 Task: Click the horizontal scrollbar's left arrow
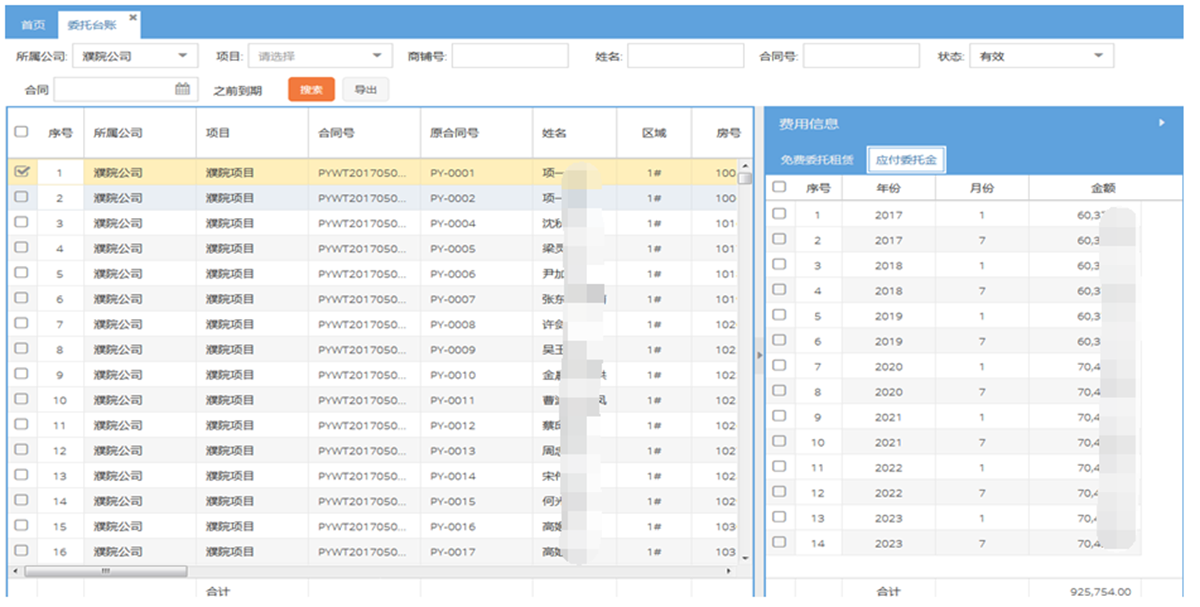tap(13, 571)
